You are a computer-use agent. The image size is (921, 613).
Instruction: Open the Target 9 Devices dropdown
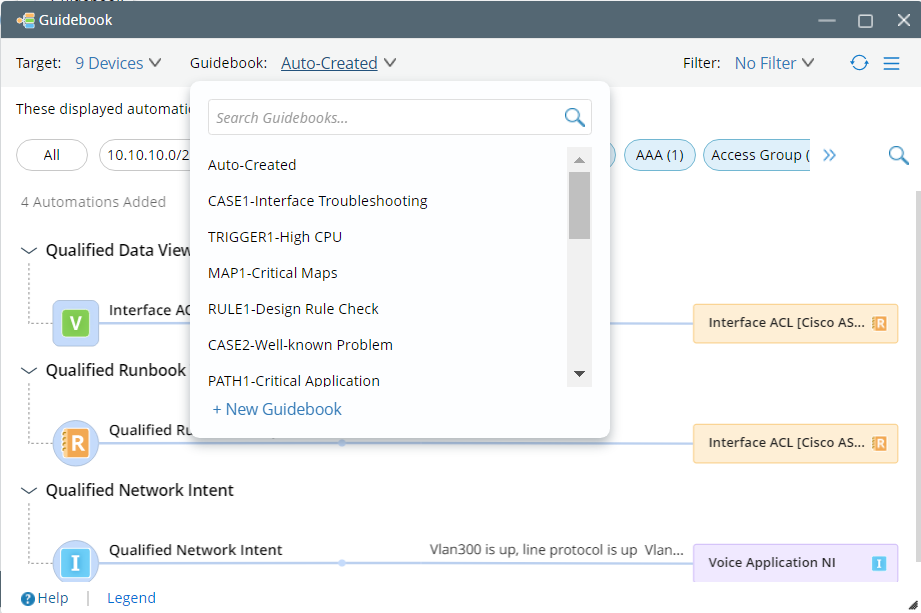pyautogui.click(x=118, y=62)
